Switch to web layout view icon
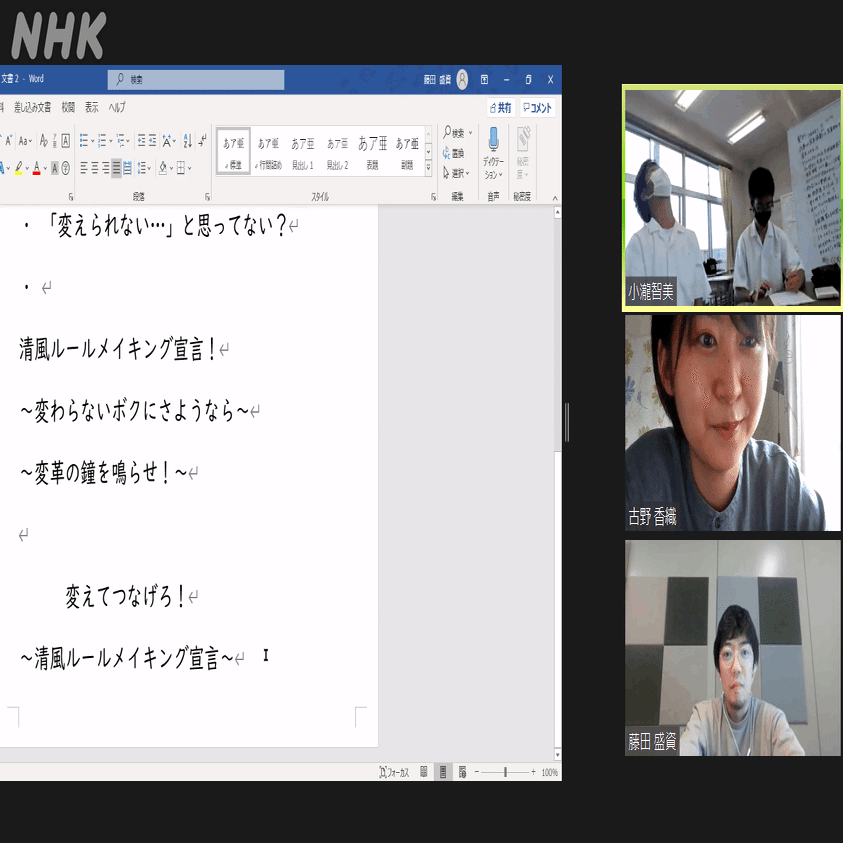 pos(462,773)
